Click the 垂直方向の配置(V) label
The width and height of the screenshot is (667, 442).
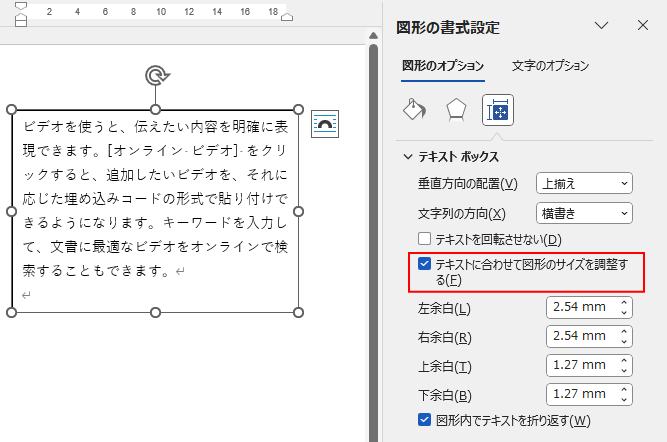[x=467, y=184]
